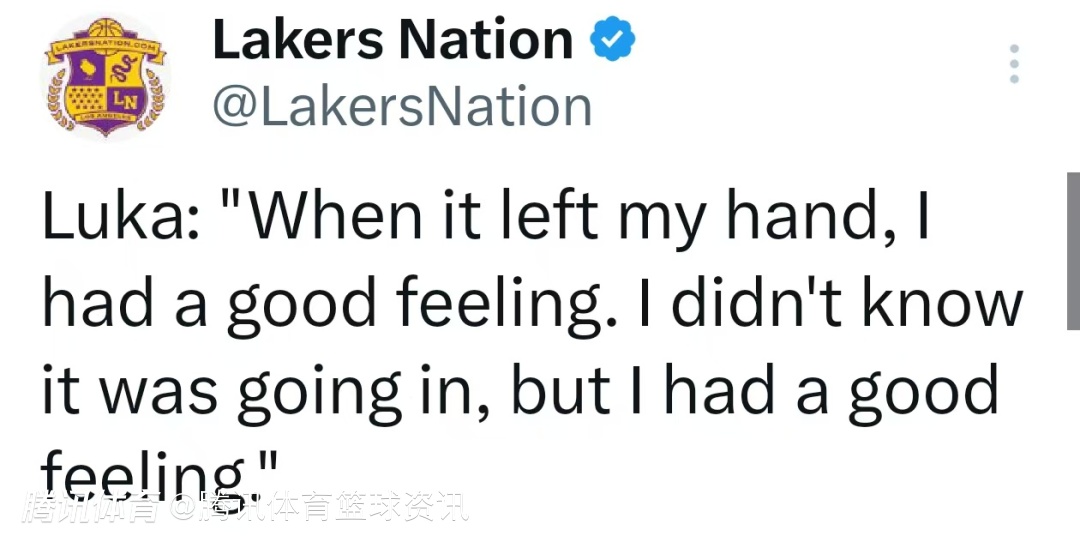Image resolution: width=1080 pixels, height=542 pixels.
Task: Open the @腾讯体育篮球资讯 watermark handle
Action: (318, 509)
